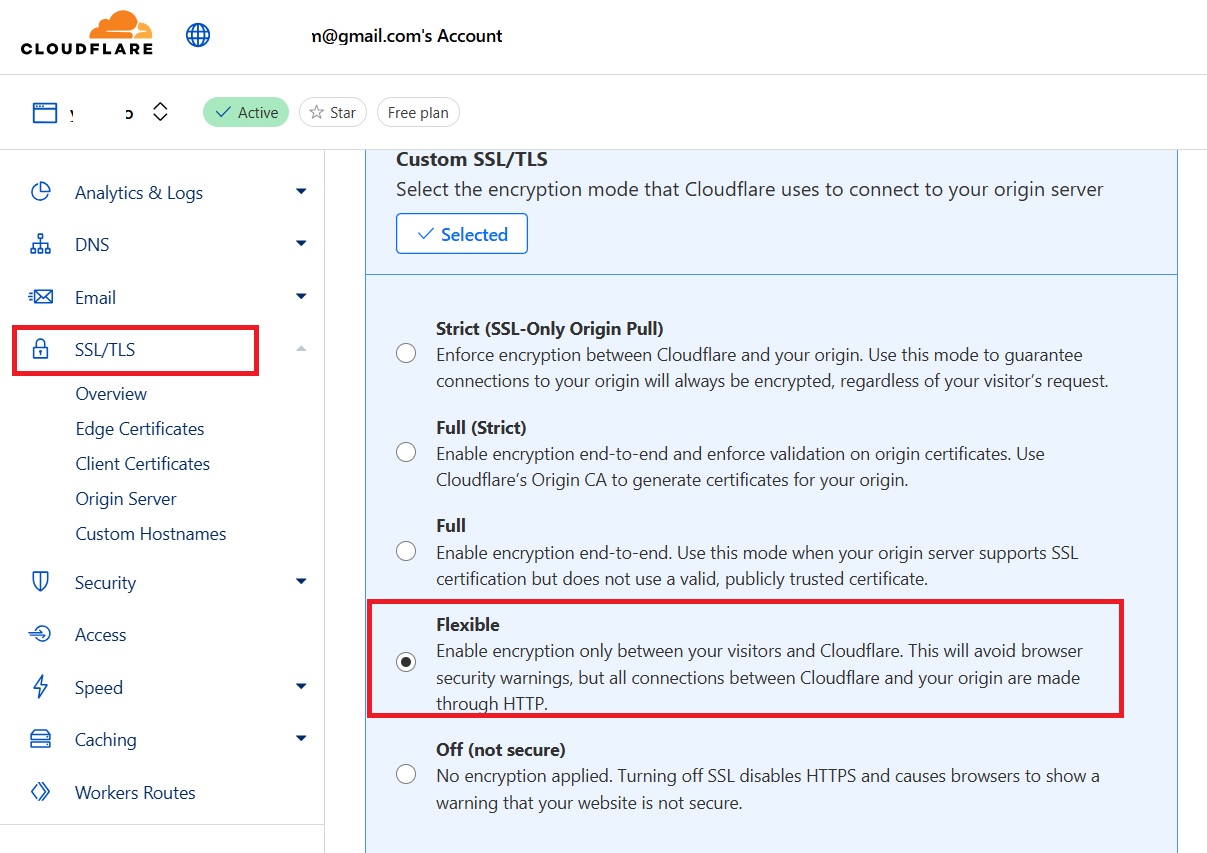Select the Flexible radio button
The width and height of the screenshot is (1207, 853).
coord(406,662)
